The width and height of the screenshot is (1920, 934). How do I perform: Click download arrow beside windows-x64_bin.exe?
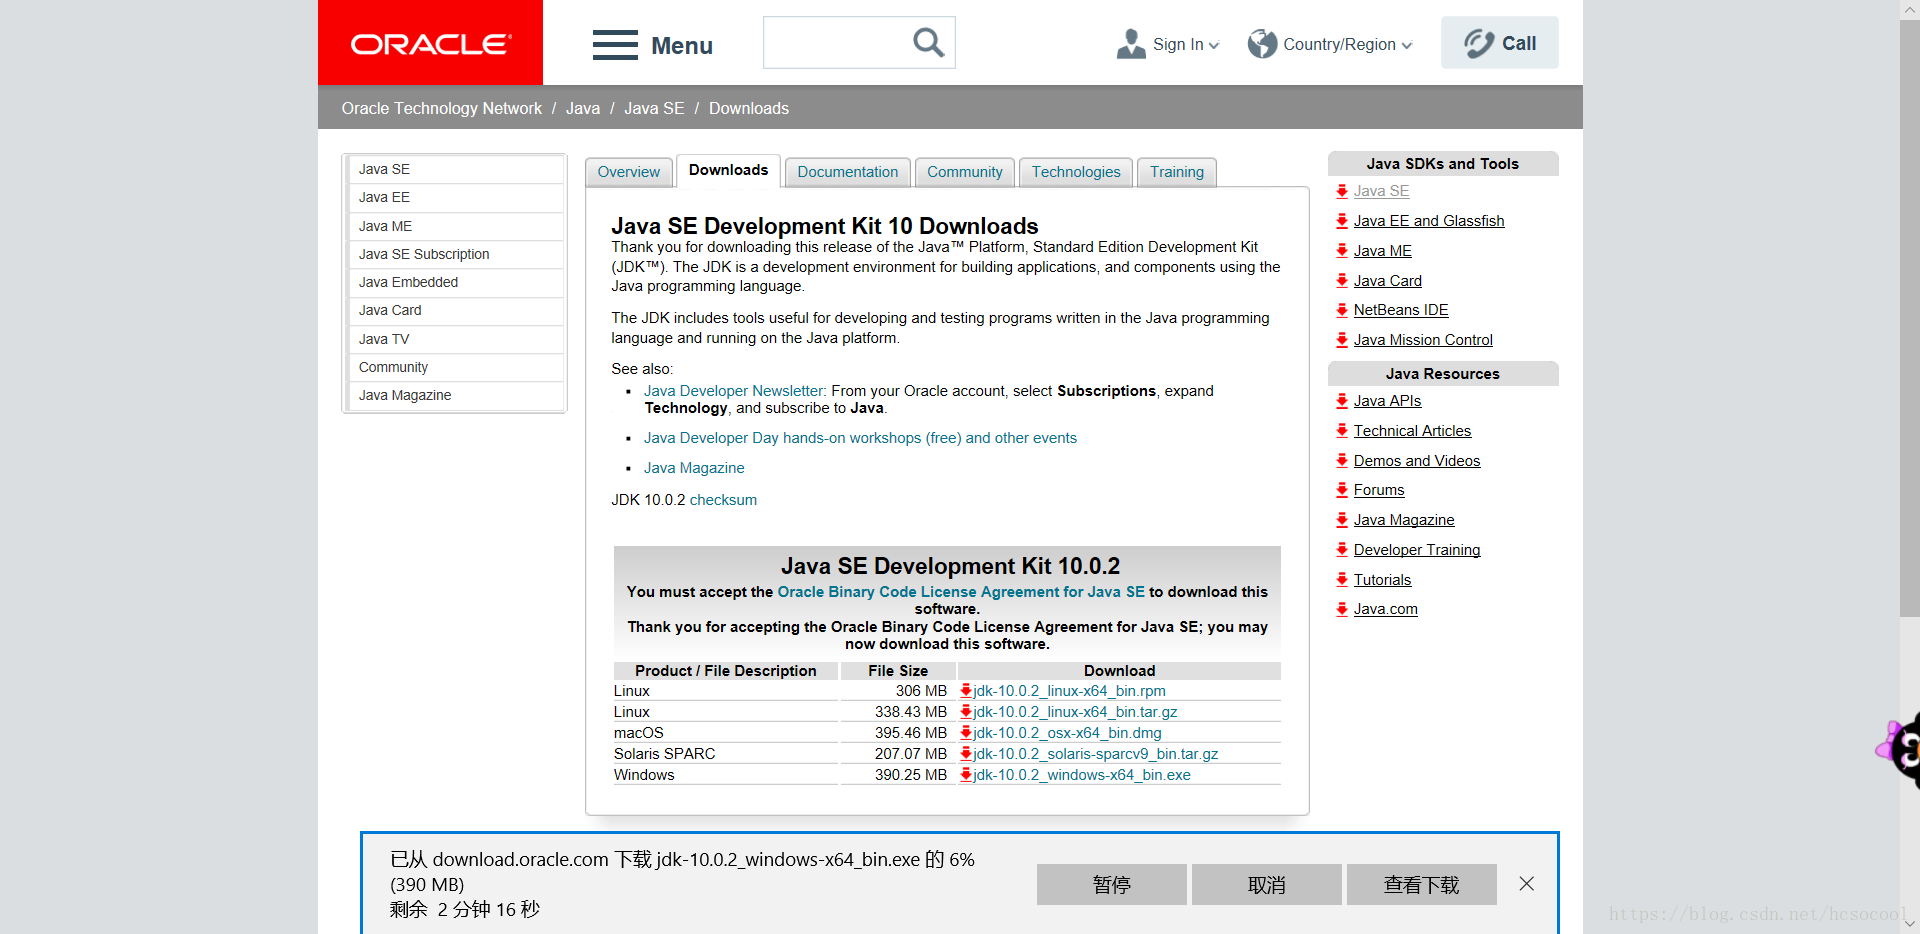click(966, 775)
